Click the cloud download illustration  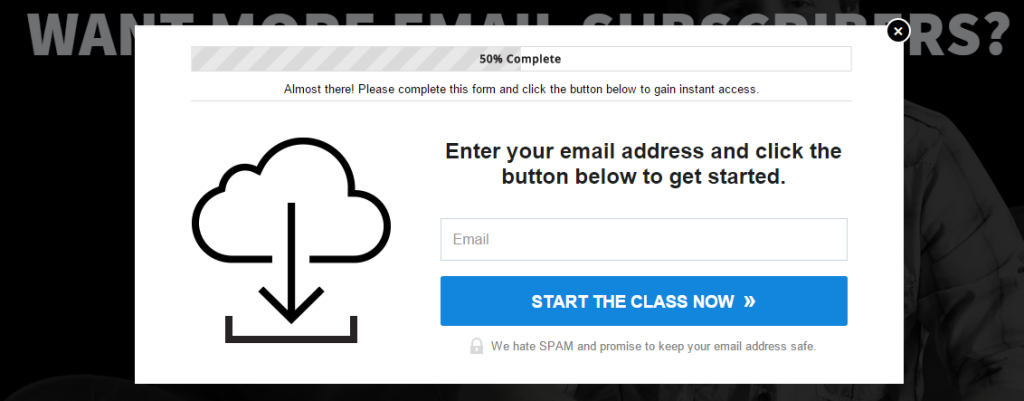pos(291,240)
